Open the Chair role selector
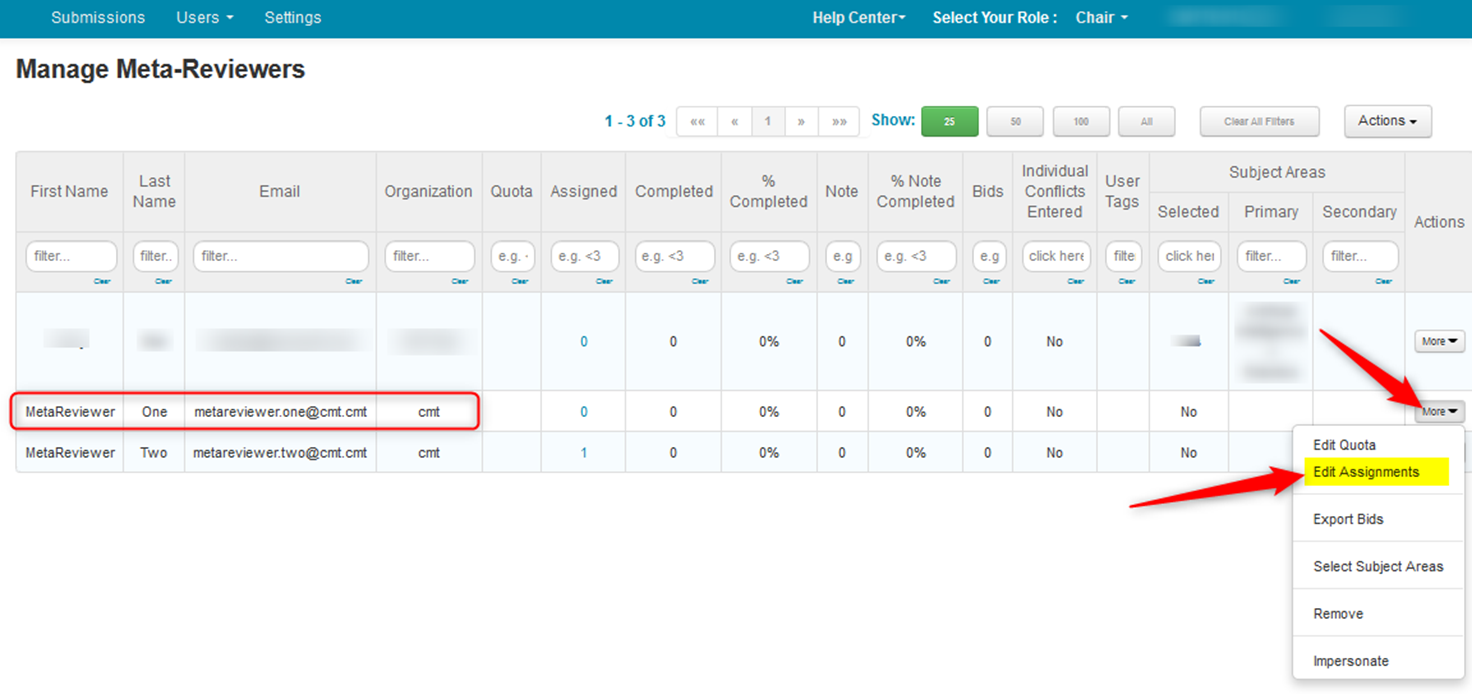1472x694 pixels. tap(1102, 18)
